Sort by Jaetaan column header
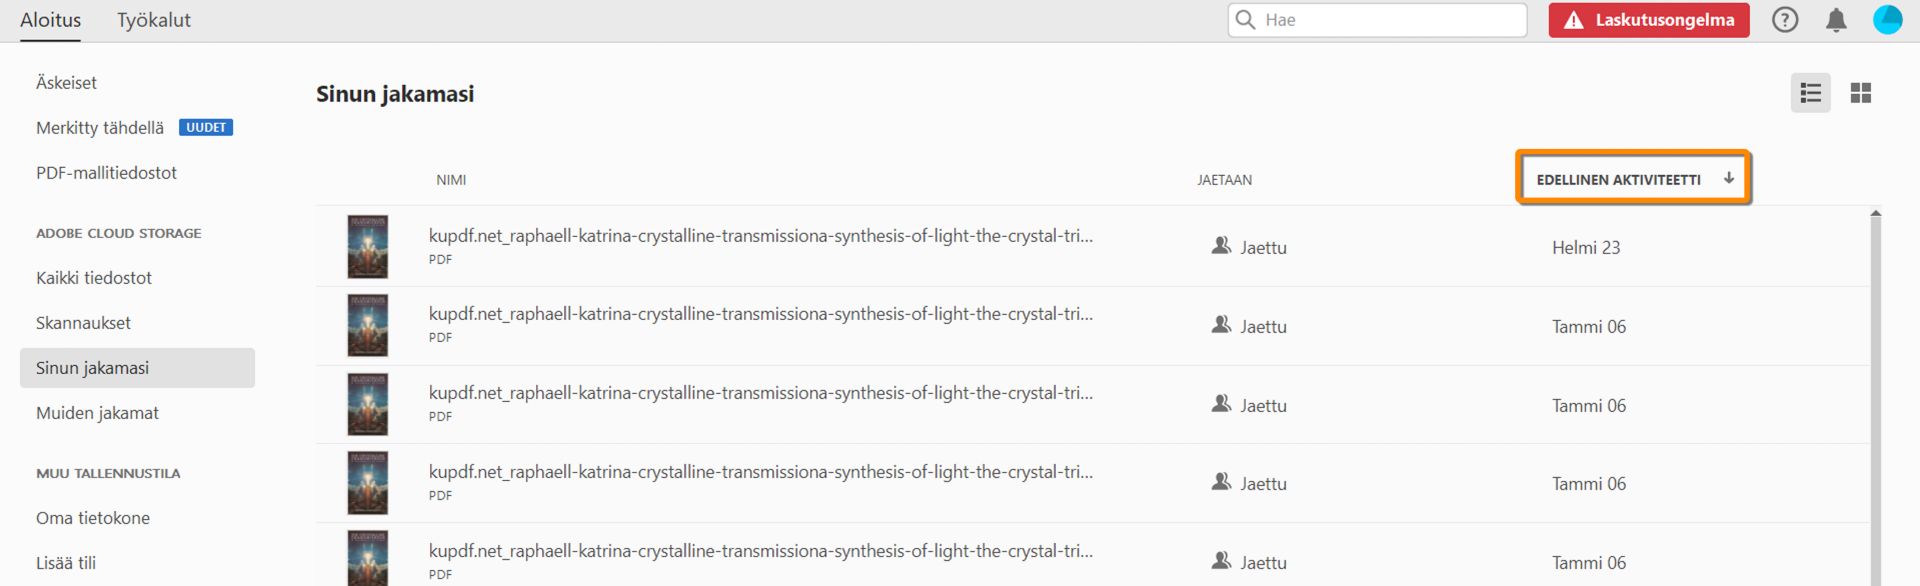The height and width of the screenshot is (586, 1920). 1224,180
